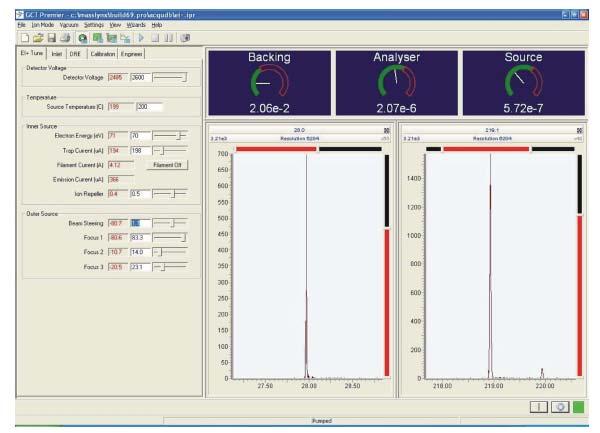Open the Settings menu

click(94, 25)
